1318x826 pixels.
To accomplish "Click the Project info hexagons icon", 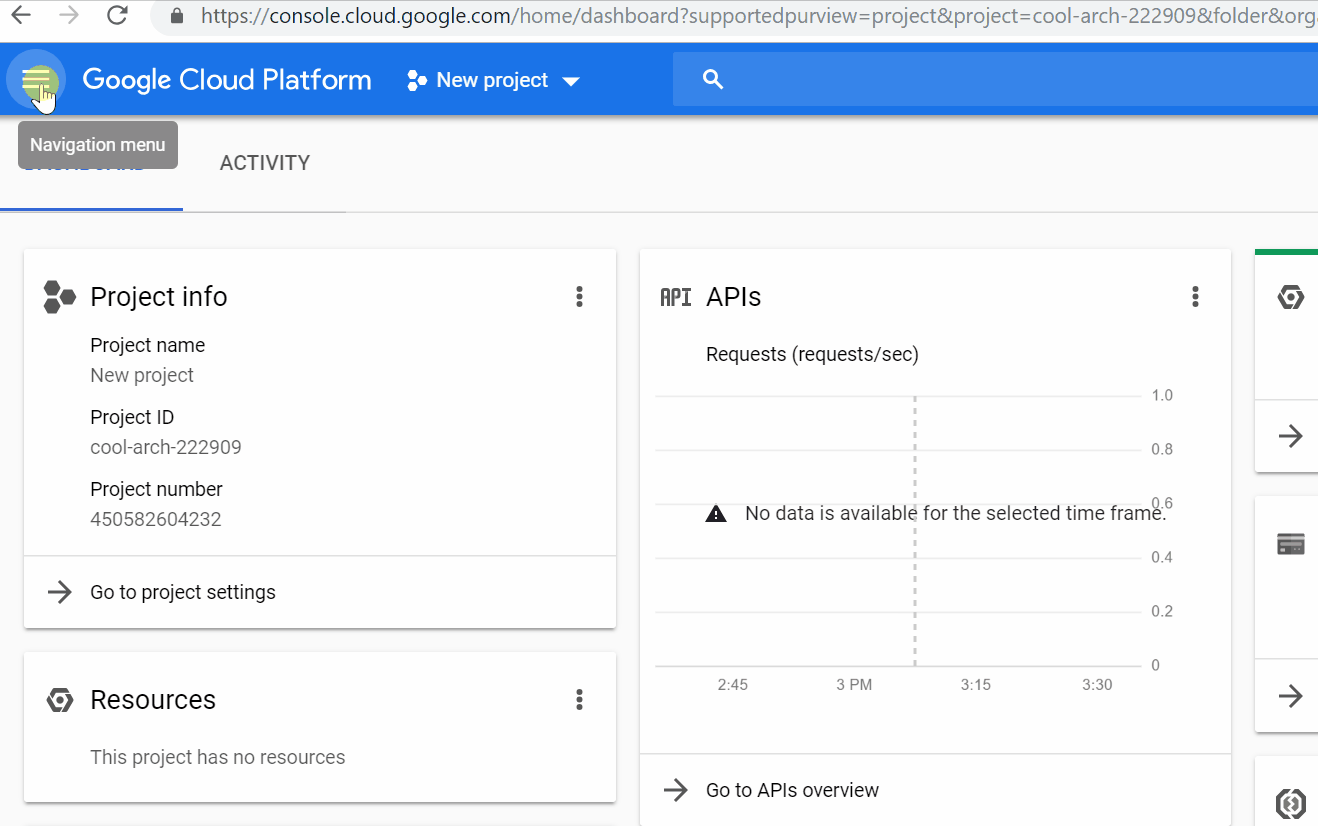I will coord(60,297).
